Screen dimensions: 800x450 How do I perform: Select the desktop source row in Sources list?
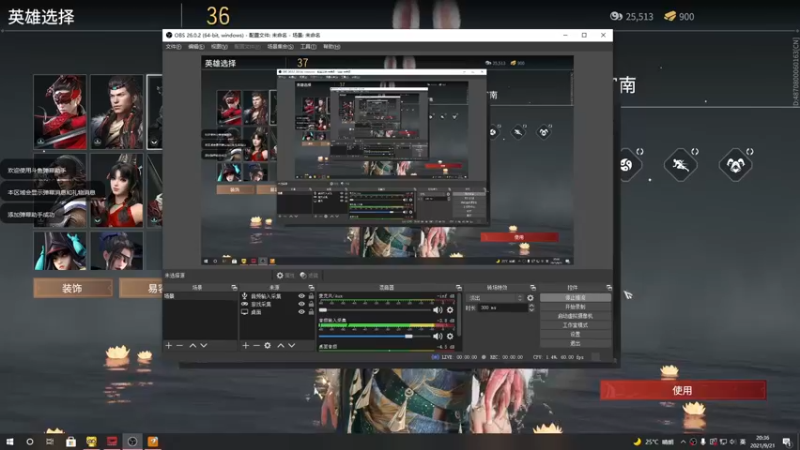point(277,312)
